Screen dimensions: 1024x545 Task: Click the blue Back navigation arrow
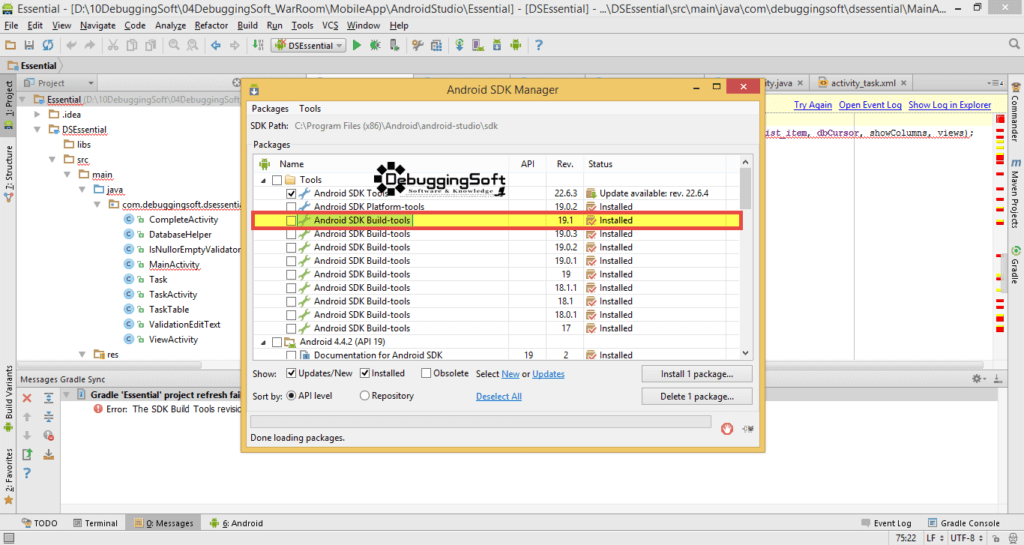(216, 45)
